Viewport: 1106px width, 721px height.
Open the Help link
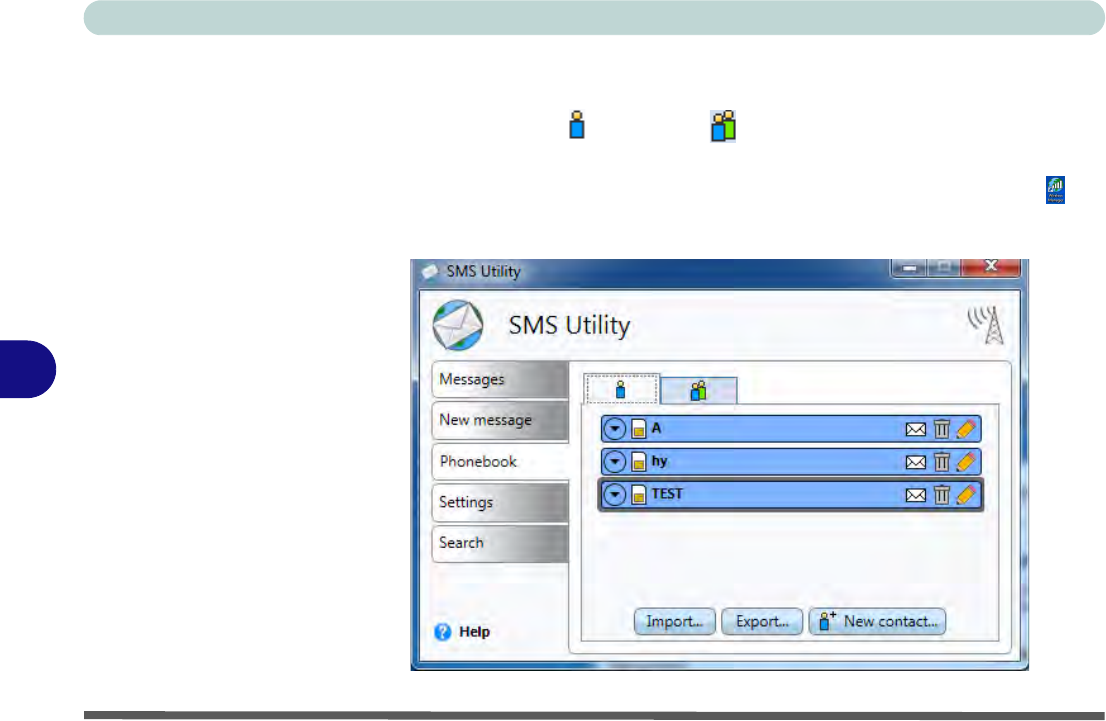click(464, 632)
